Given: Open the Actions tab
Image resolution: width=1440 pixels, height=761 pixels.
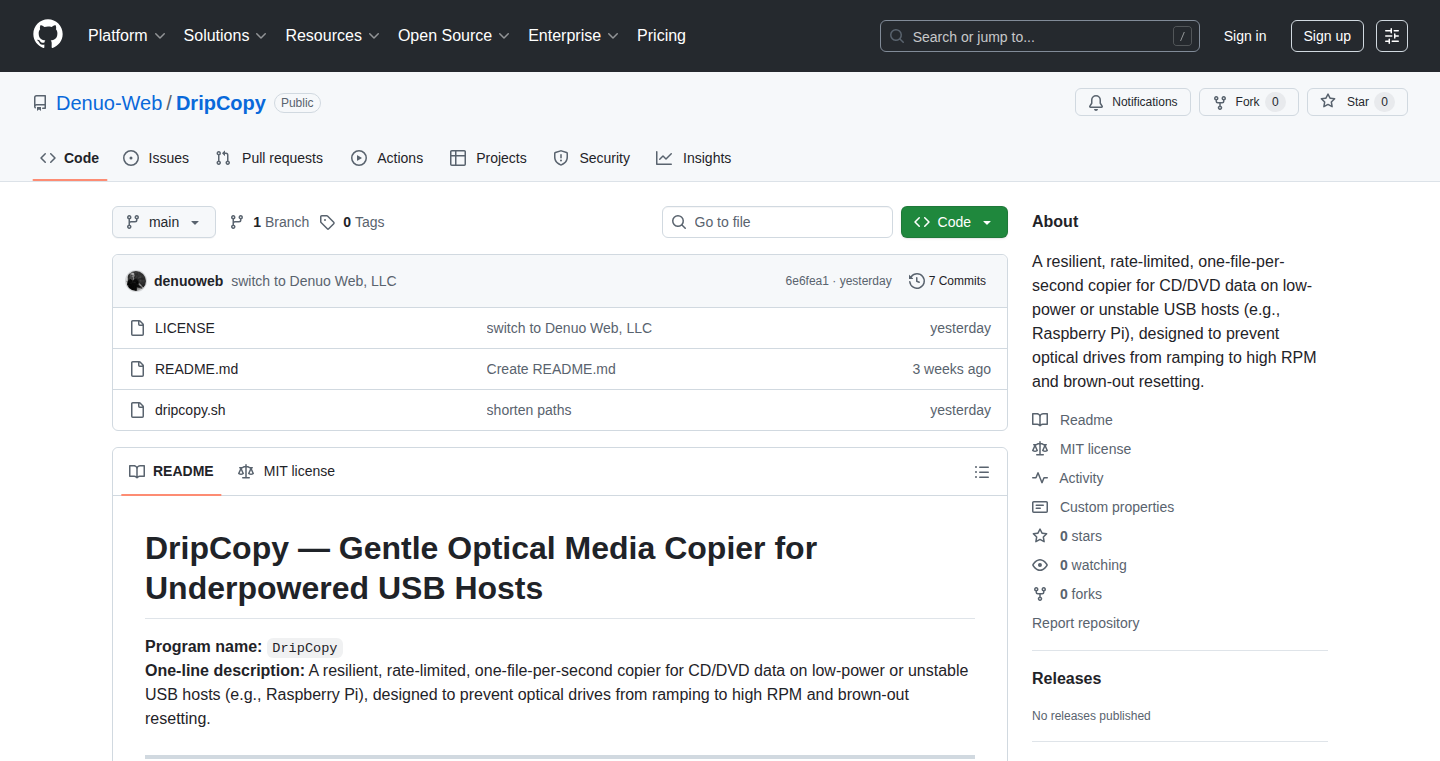Looking at the screenshot, I should pyautogui.click(x=387, y=158).
